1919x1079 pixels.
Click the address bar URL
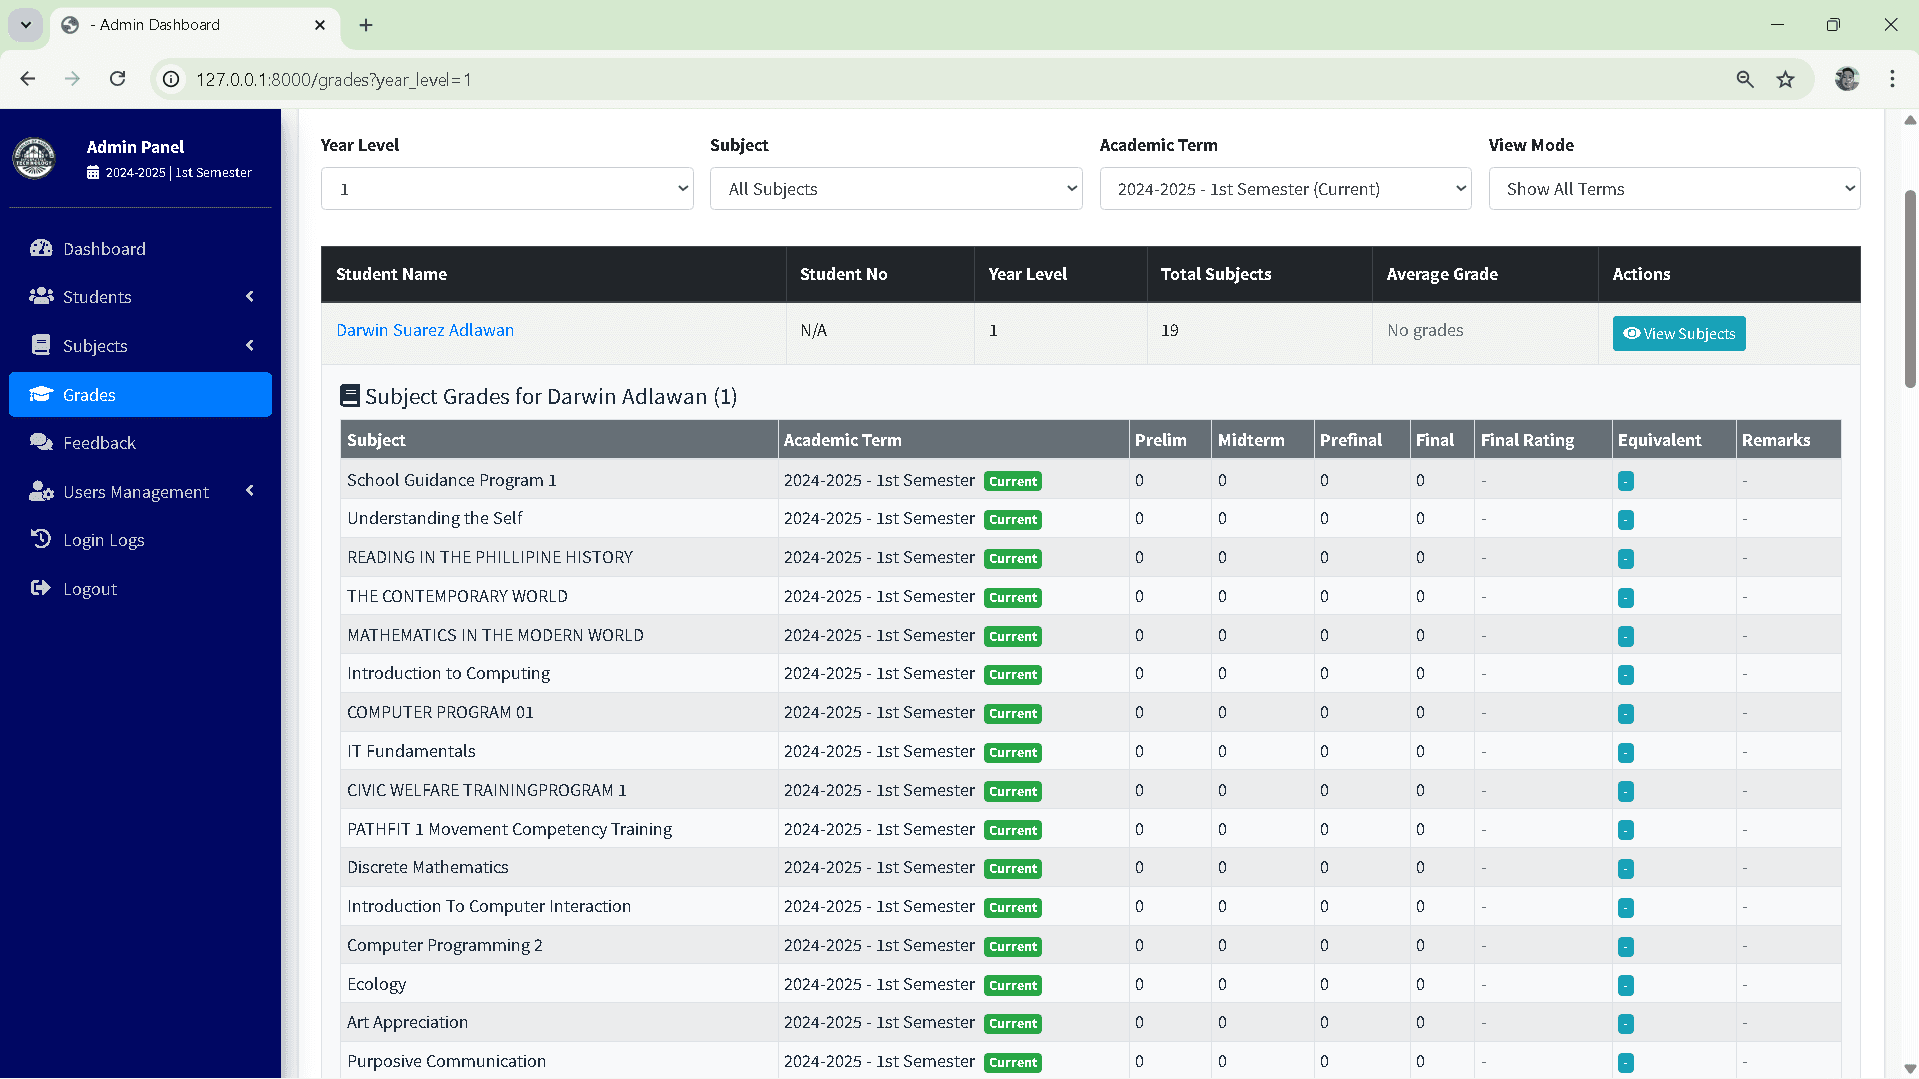point(333,80)
